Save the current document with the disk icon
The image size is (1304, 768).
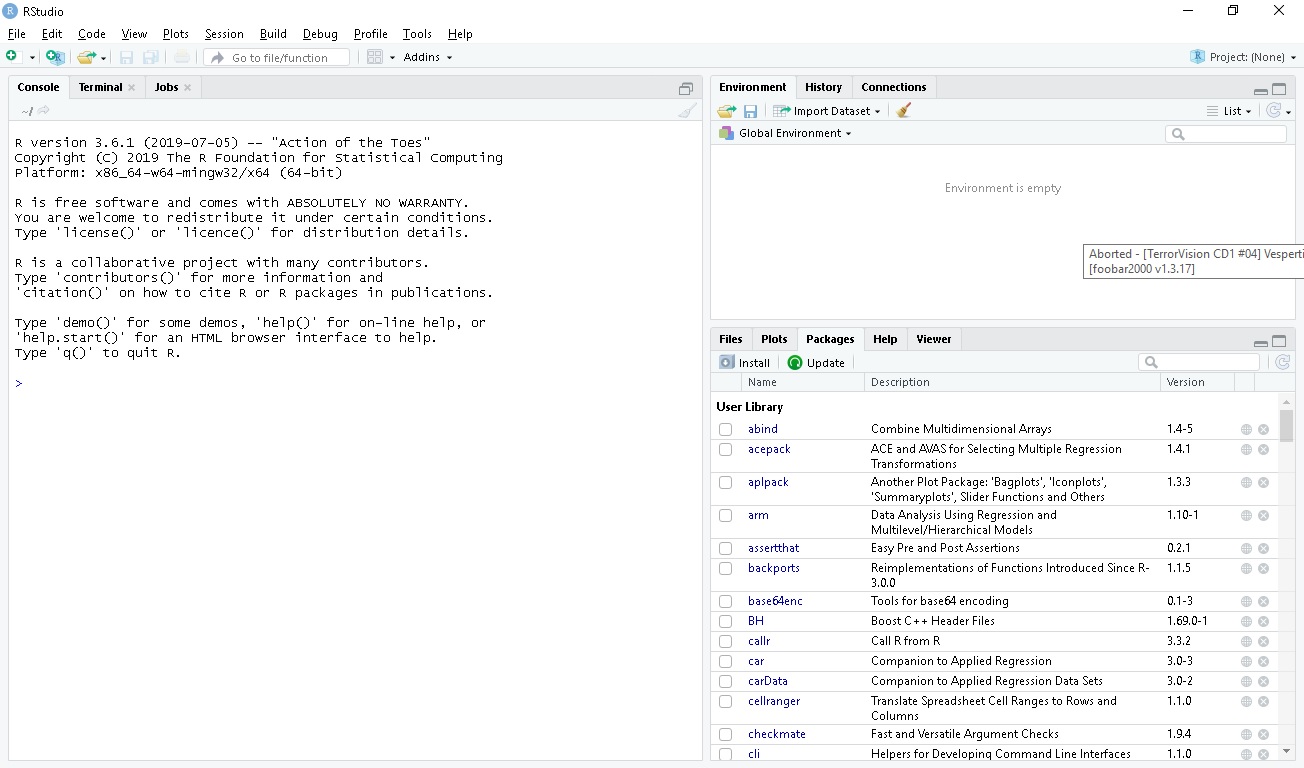[126, 57]
